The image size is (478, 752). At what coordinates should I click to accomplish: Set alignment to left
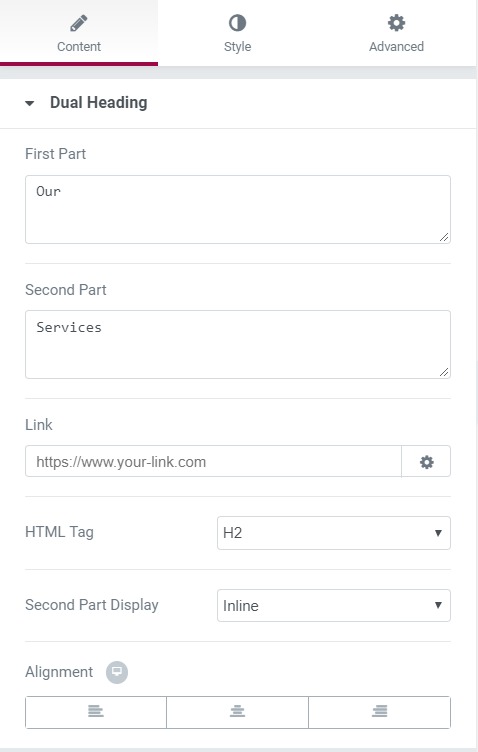click(96, 712)
